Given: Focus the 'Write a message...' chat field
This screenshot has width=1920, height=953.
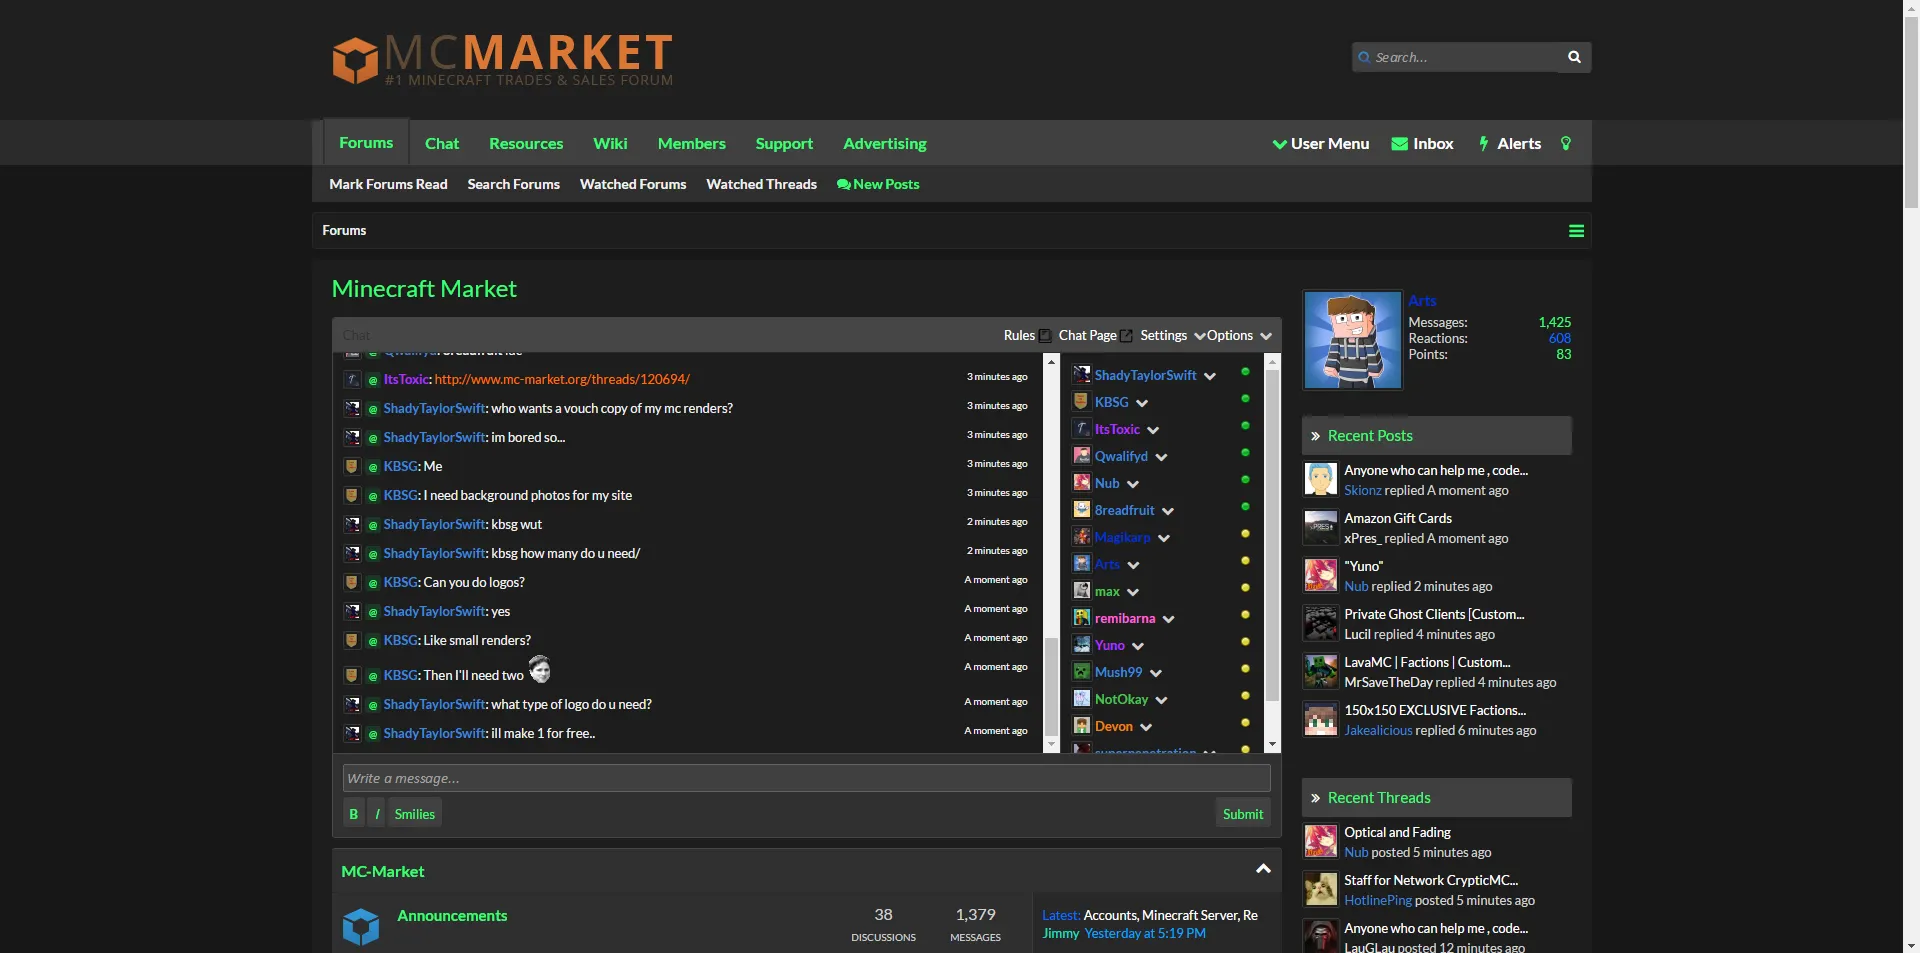Looking at the screenshot, I should click(x=806, y=778).
